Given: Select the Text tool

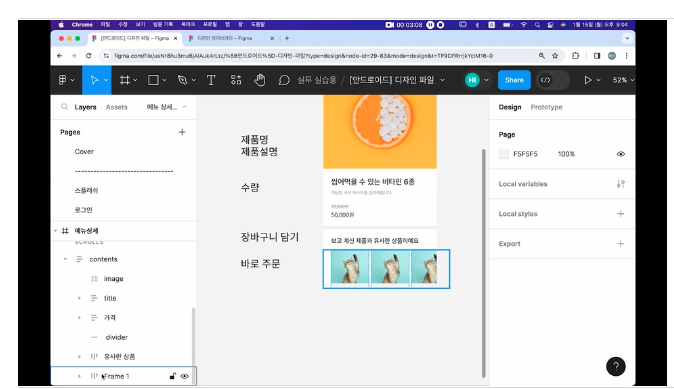Looking at the screenshot, I should coord(211,80).
